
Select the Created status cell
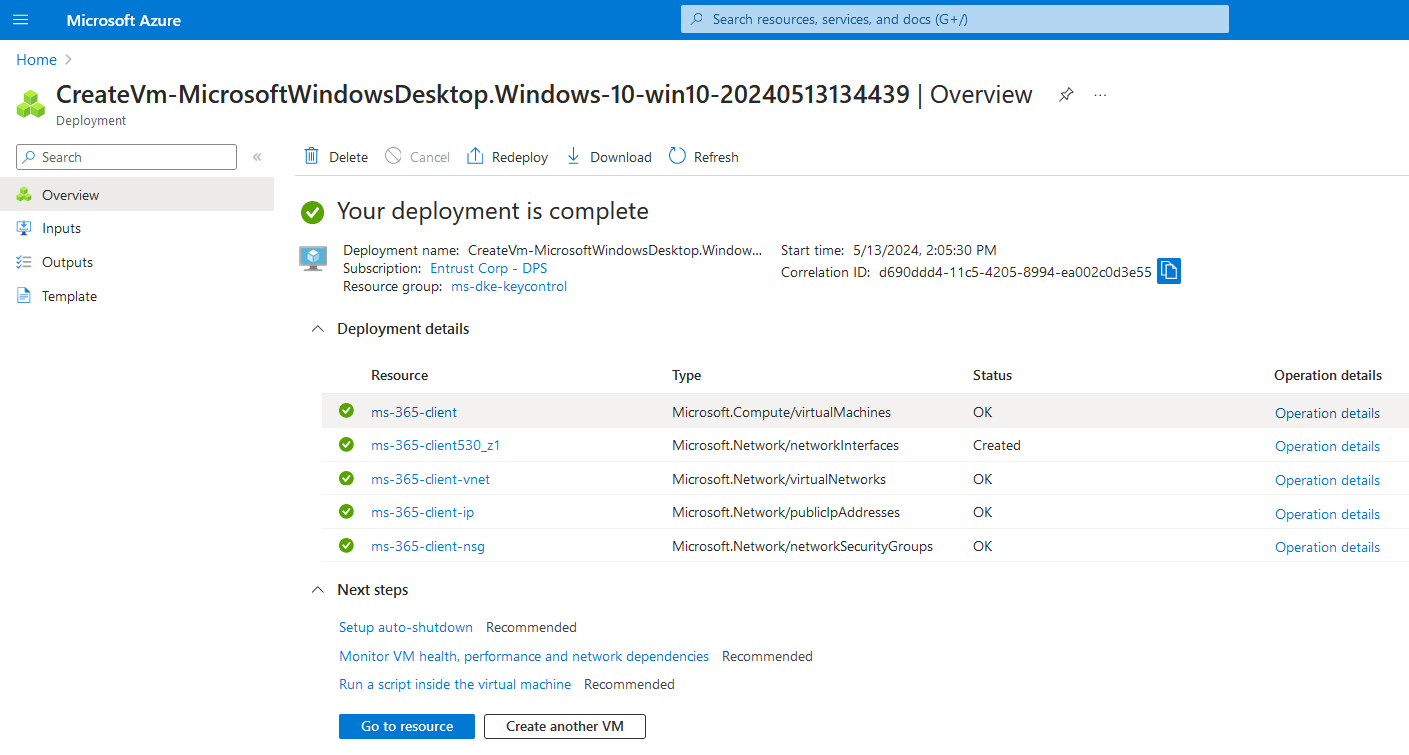pyautogui.click(x=996, y=445)
